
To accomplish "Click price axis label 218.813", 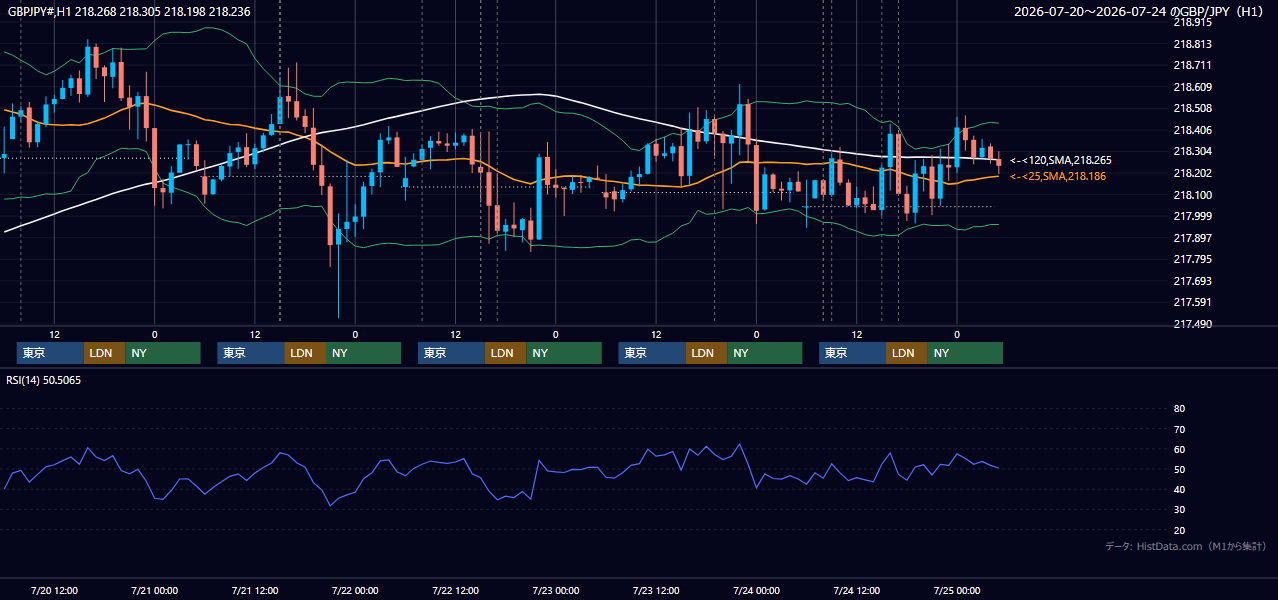I will point(1192,44).
